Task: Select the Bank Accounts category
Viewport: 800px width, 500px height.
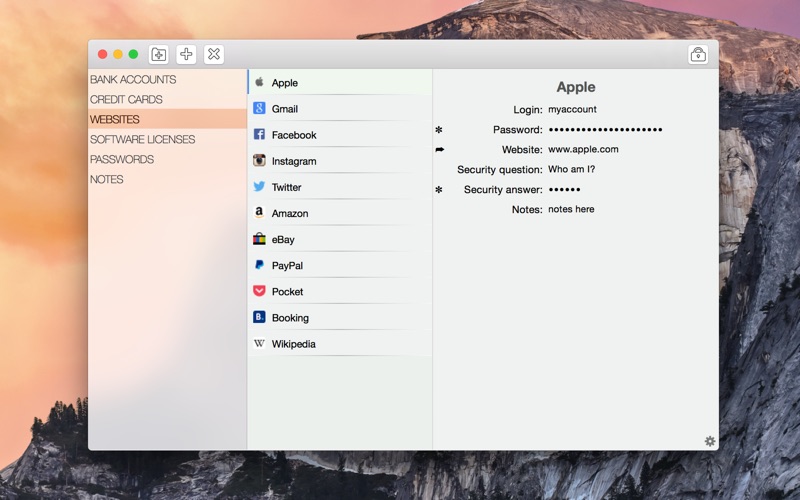Action: [x=133, y=80]
